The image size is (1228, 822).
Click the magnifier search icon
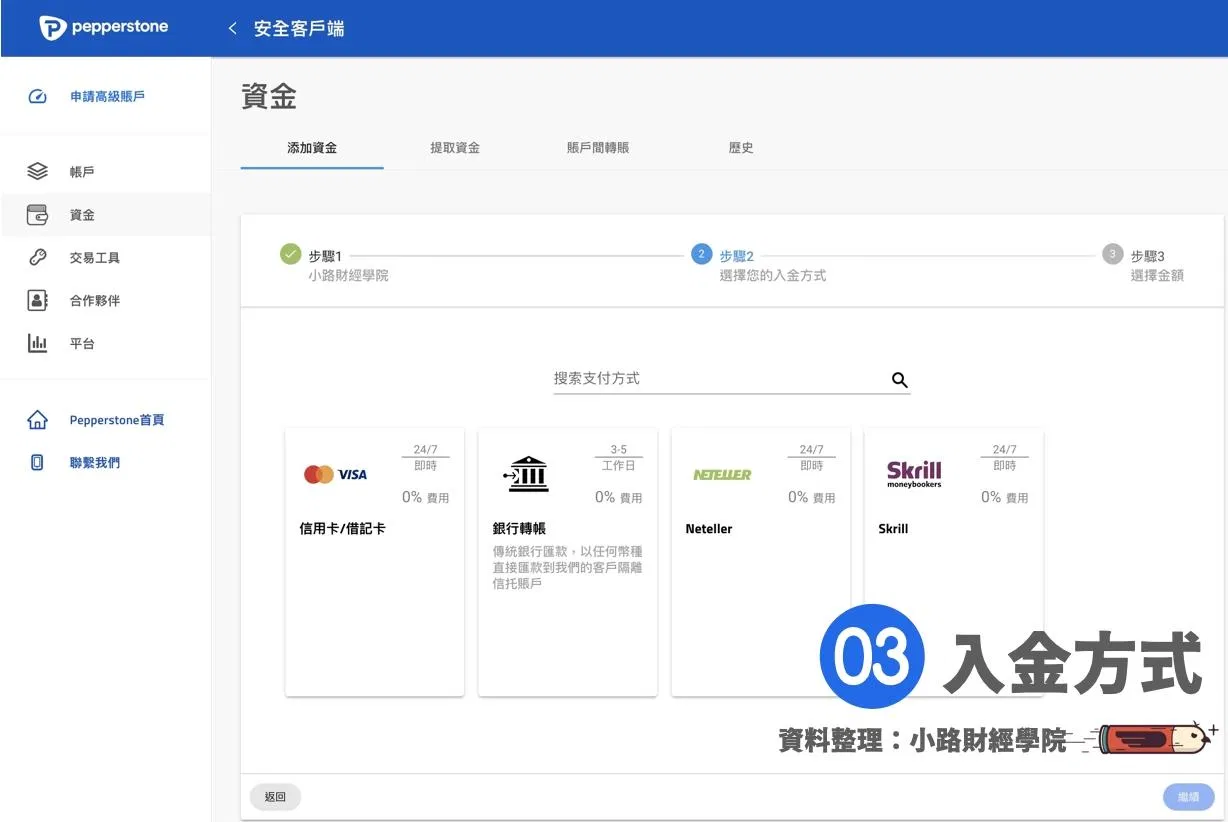899,380
